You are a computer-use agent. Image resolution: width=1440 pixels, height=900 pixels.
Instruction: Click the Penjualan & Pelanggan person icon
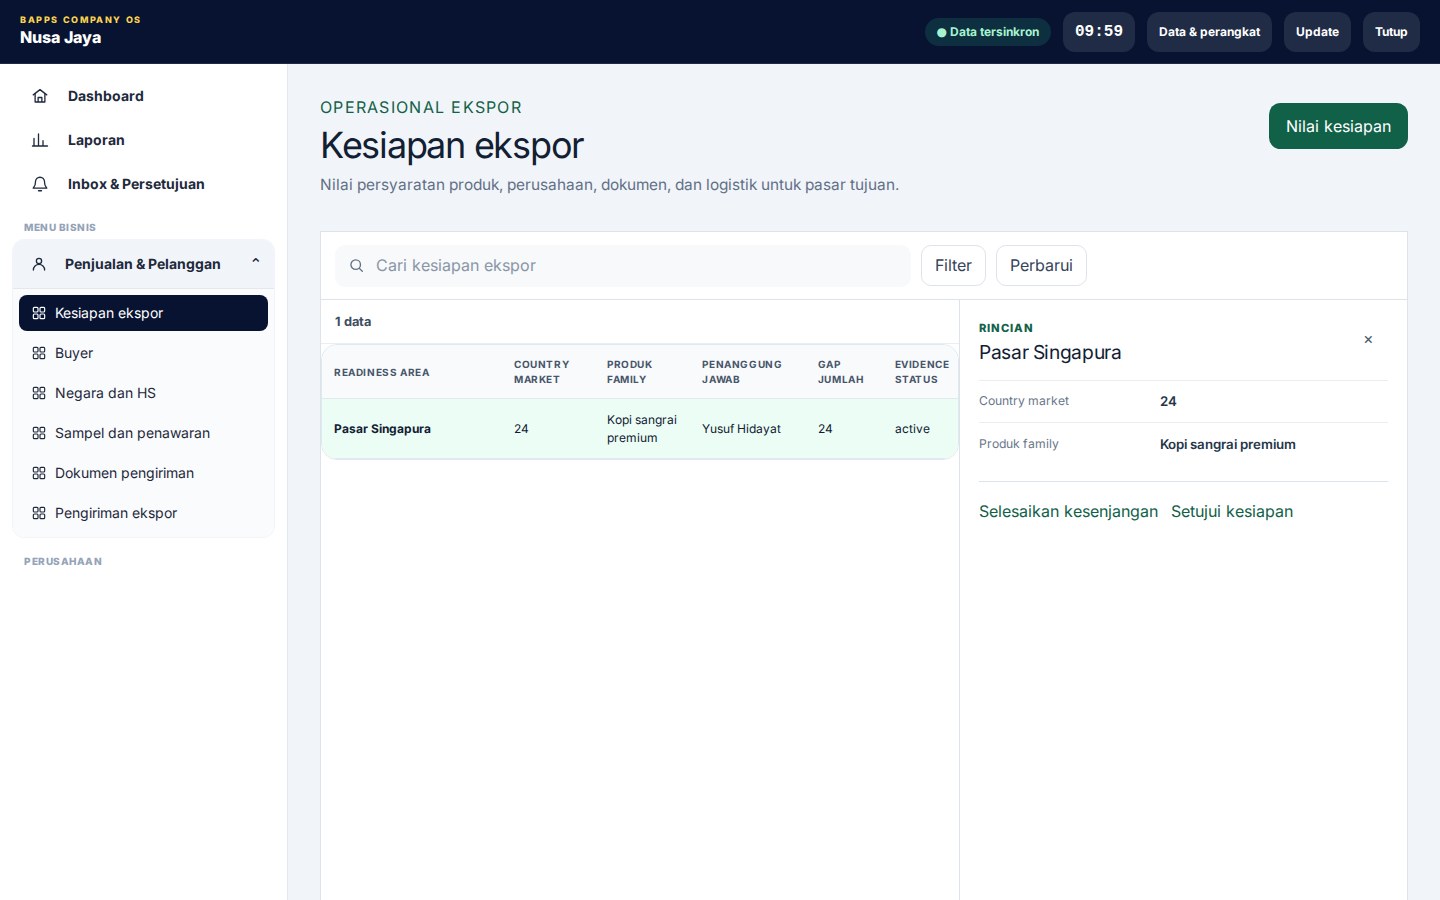[39, 264]
